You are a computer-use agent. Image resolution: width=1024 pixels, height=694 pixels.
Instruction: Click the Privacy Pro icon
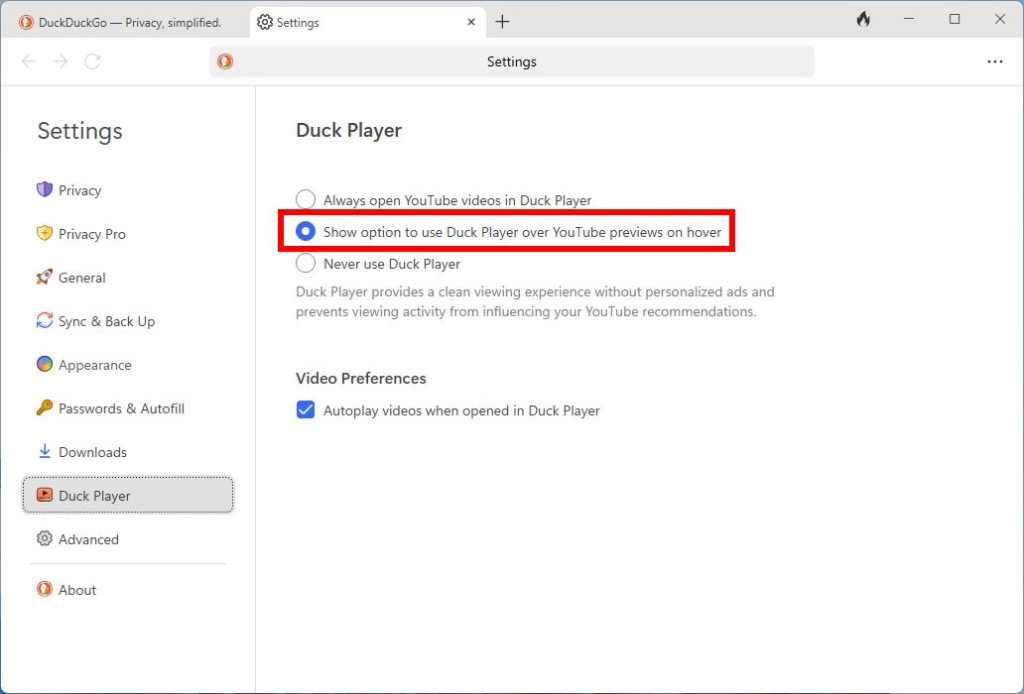click(x=44, y=233)
